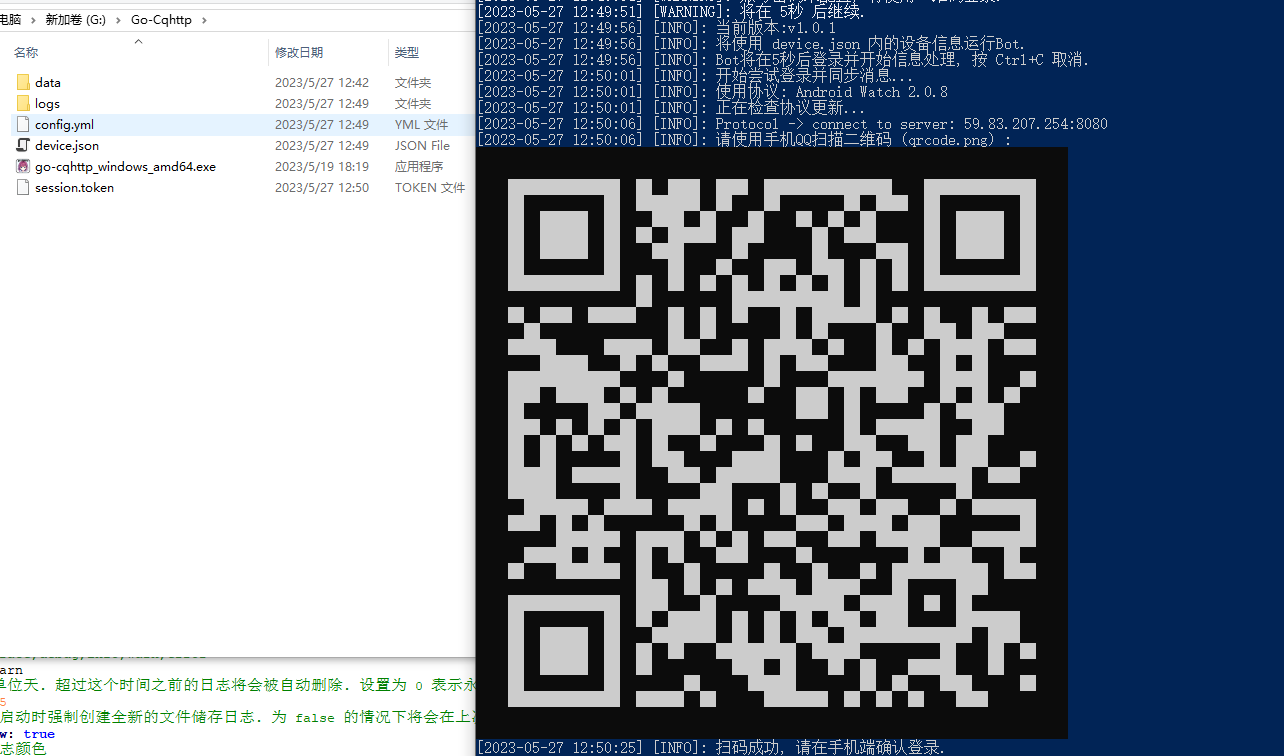Viewport: 1284px width, 756px height.
Task: Click the sort-direction arrow above the 名称 column
Action: [138, 41]
